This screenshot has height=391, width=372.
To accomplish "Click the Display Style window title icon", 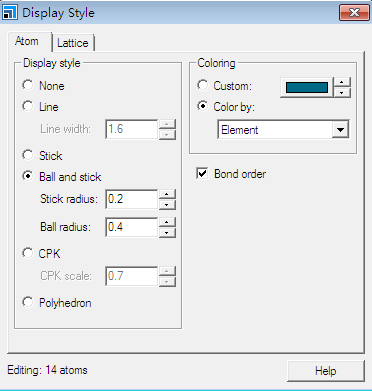I will (x=9, y=13).
